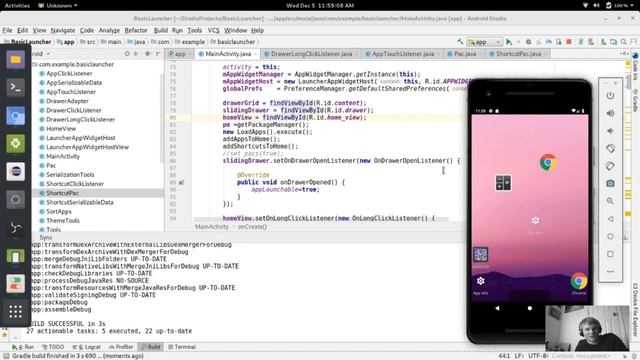The image size is (640, 360).
Task: Collapse all in the Project panel header
Action: 136,53
